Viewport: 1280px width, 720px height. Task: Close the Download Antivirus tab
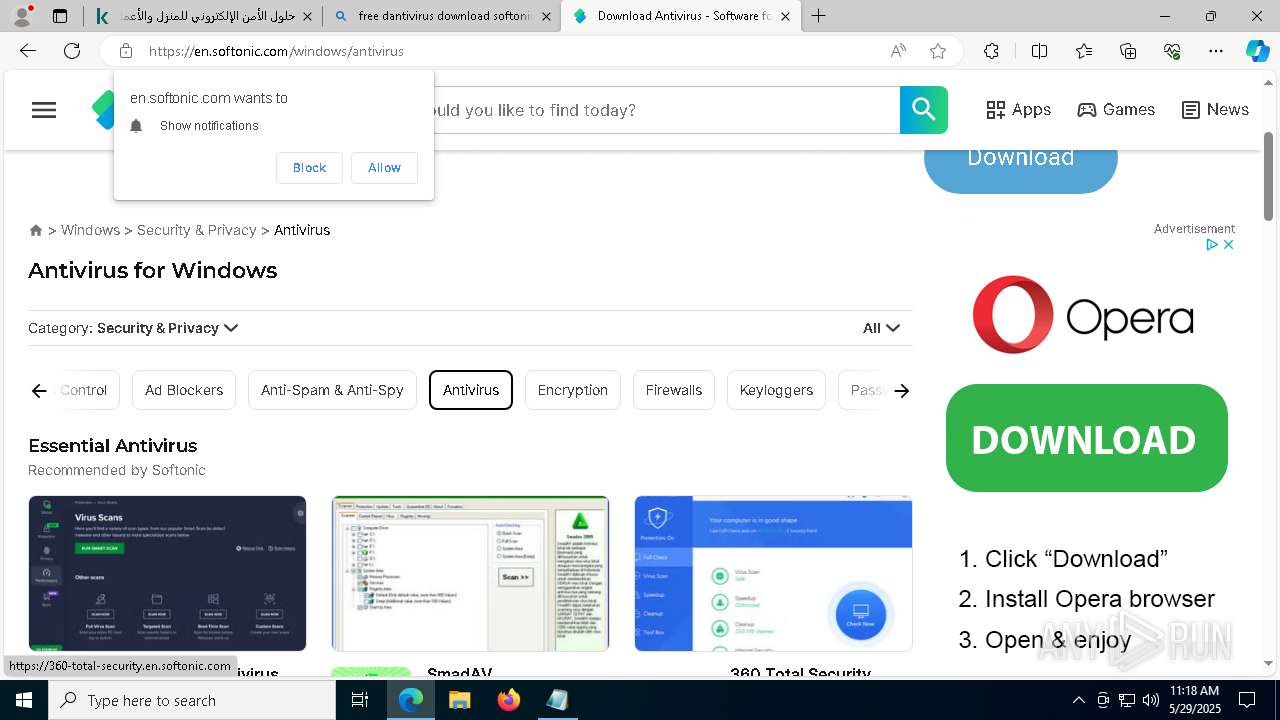pyautogui.click(x=785, y=16)
